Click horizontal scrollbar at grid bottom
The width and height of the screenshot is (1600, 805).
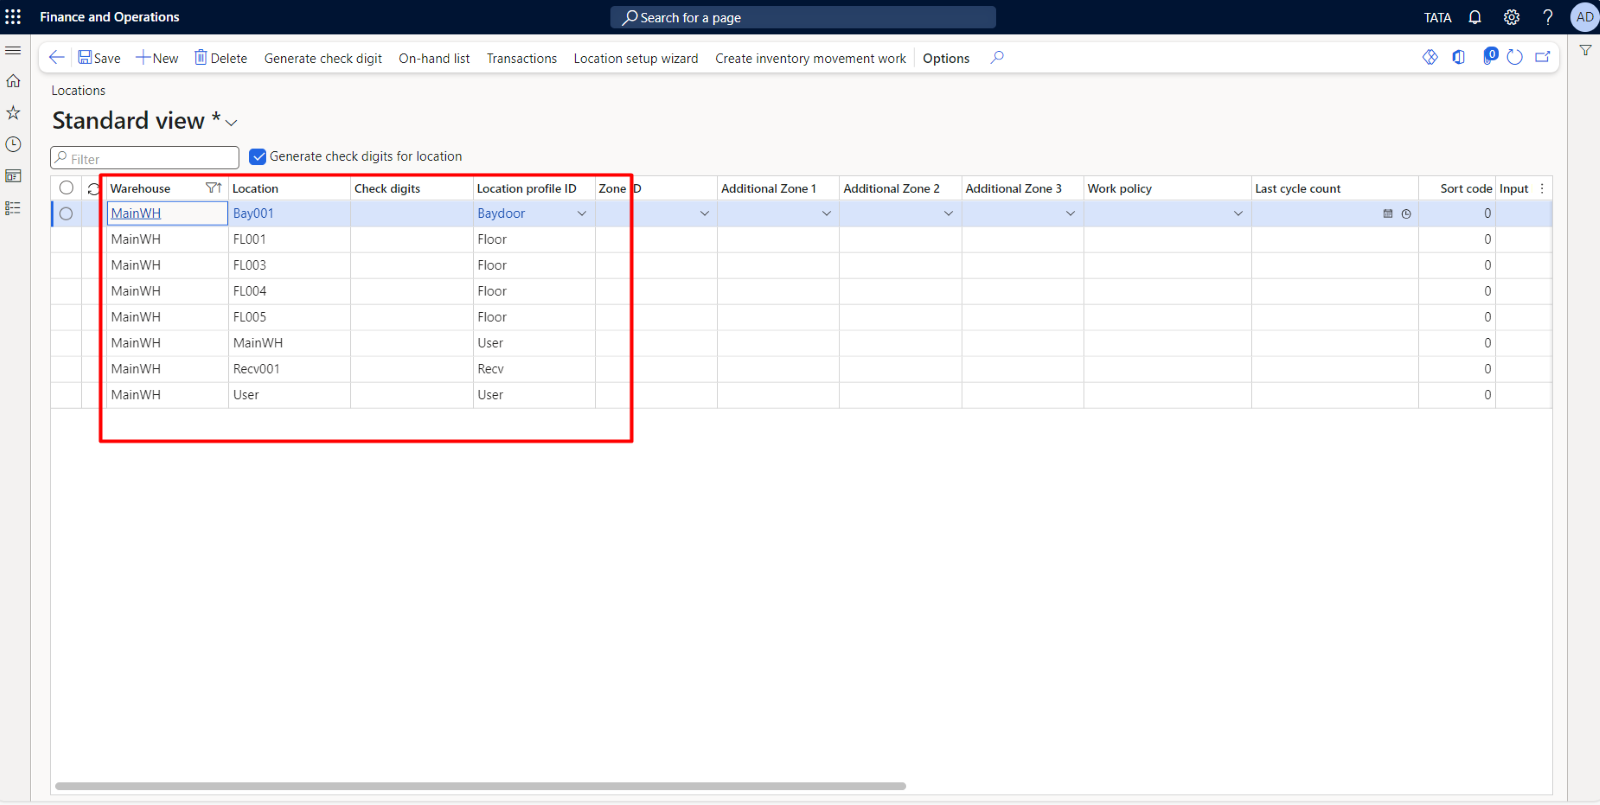coord(480,786)
